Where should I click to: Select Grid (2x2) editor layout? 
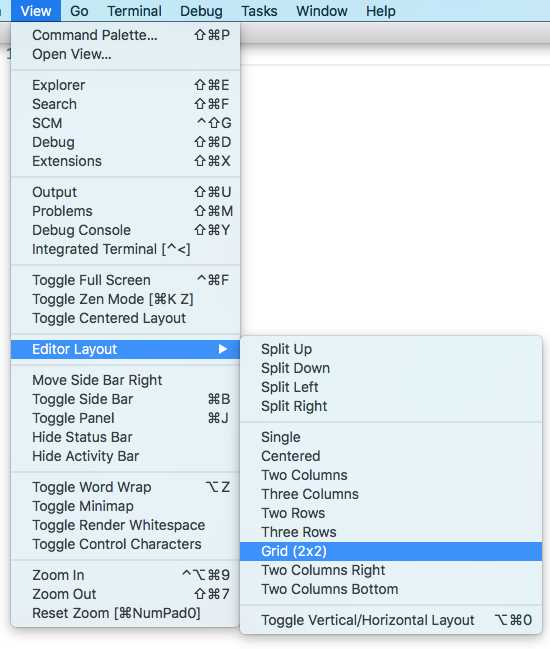[391, 551]
